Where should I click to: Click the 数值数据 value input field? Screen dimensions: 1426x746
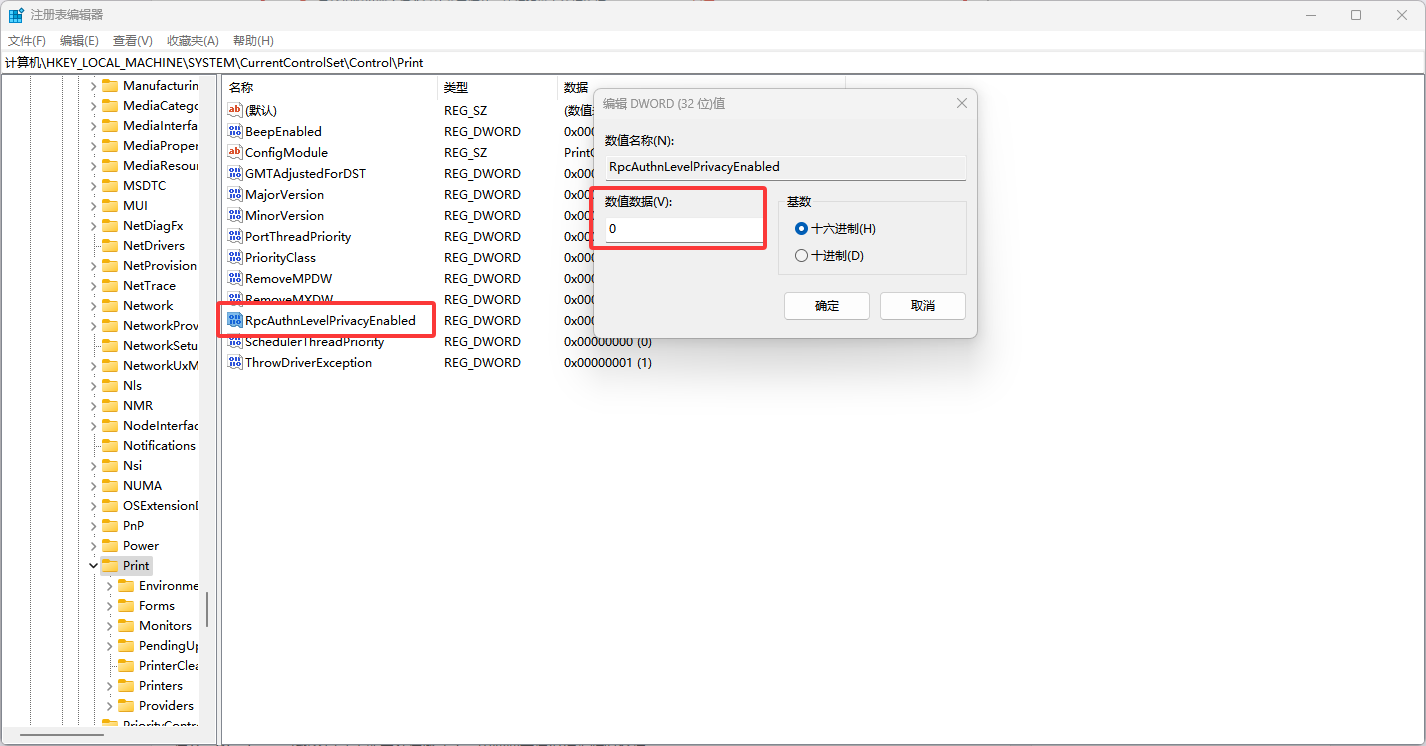pos(684,229)
